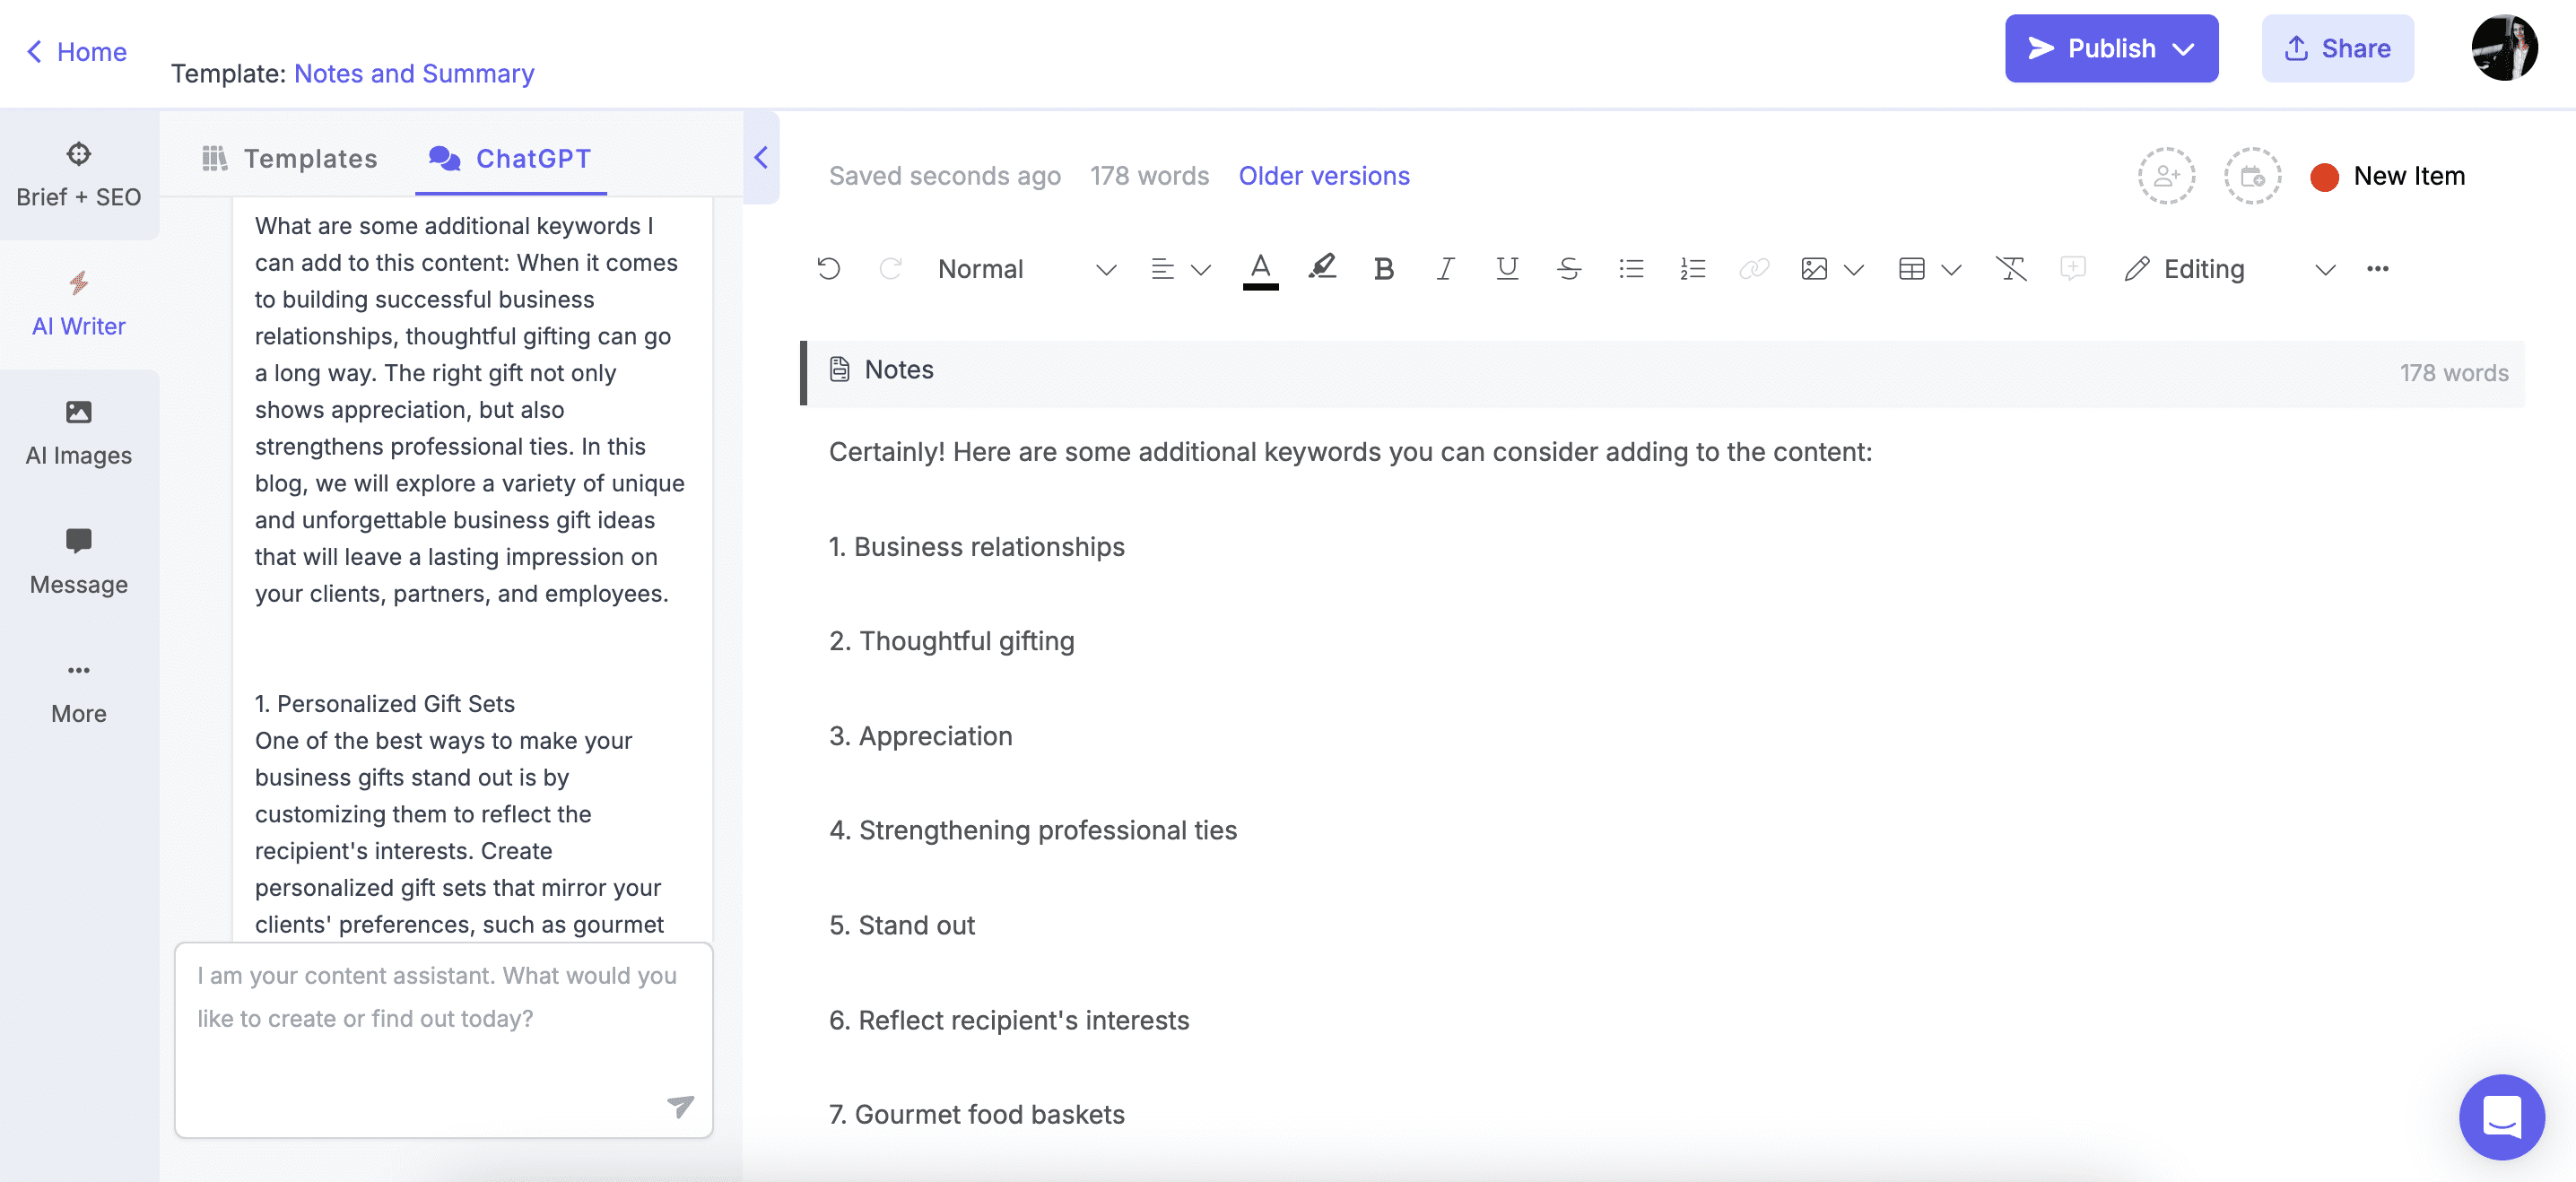Screen dimensions: 2576x1182
Task: Go back to Home
Action: click(77, 51)
